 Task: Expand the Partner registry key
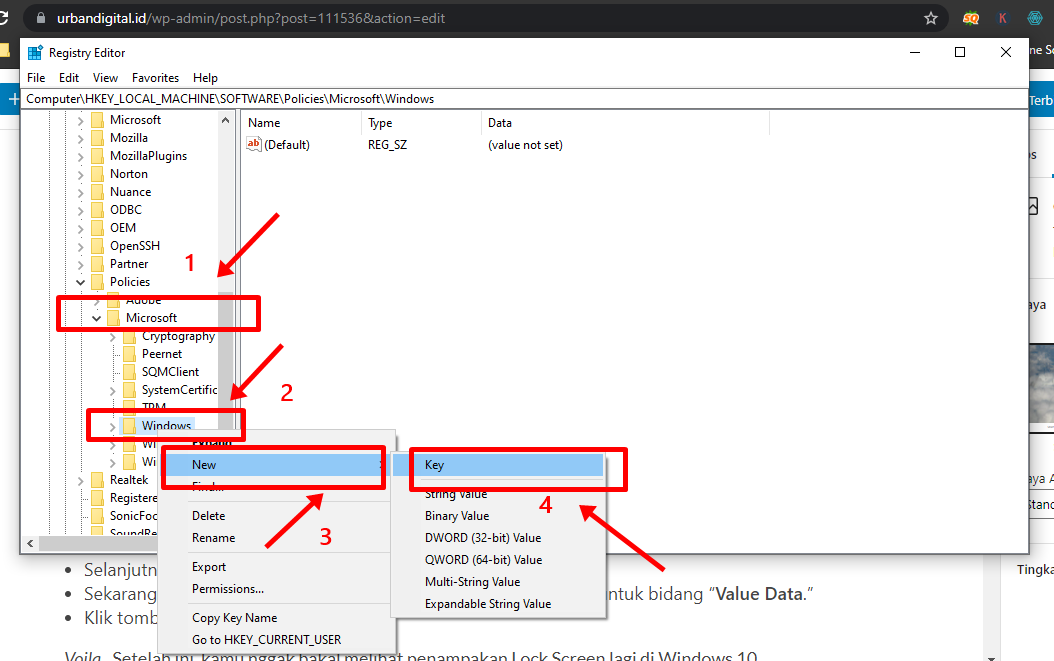point(81,265)
